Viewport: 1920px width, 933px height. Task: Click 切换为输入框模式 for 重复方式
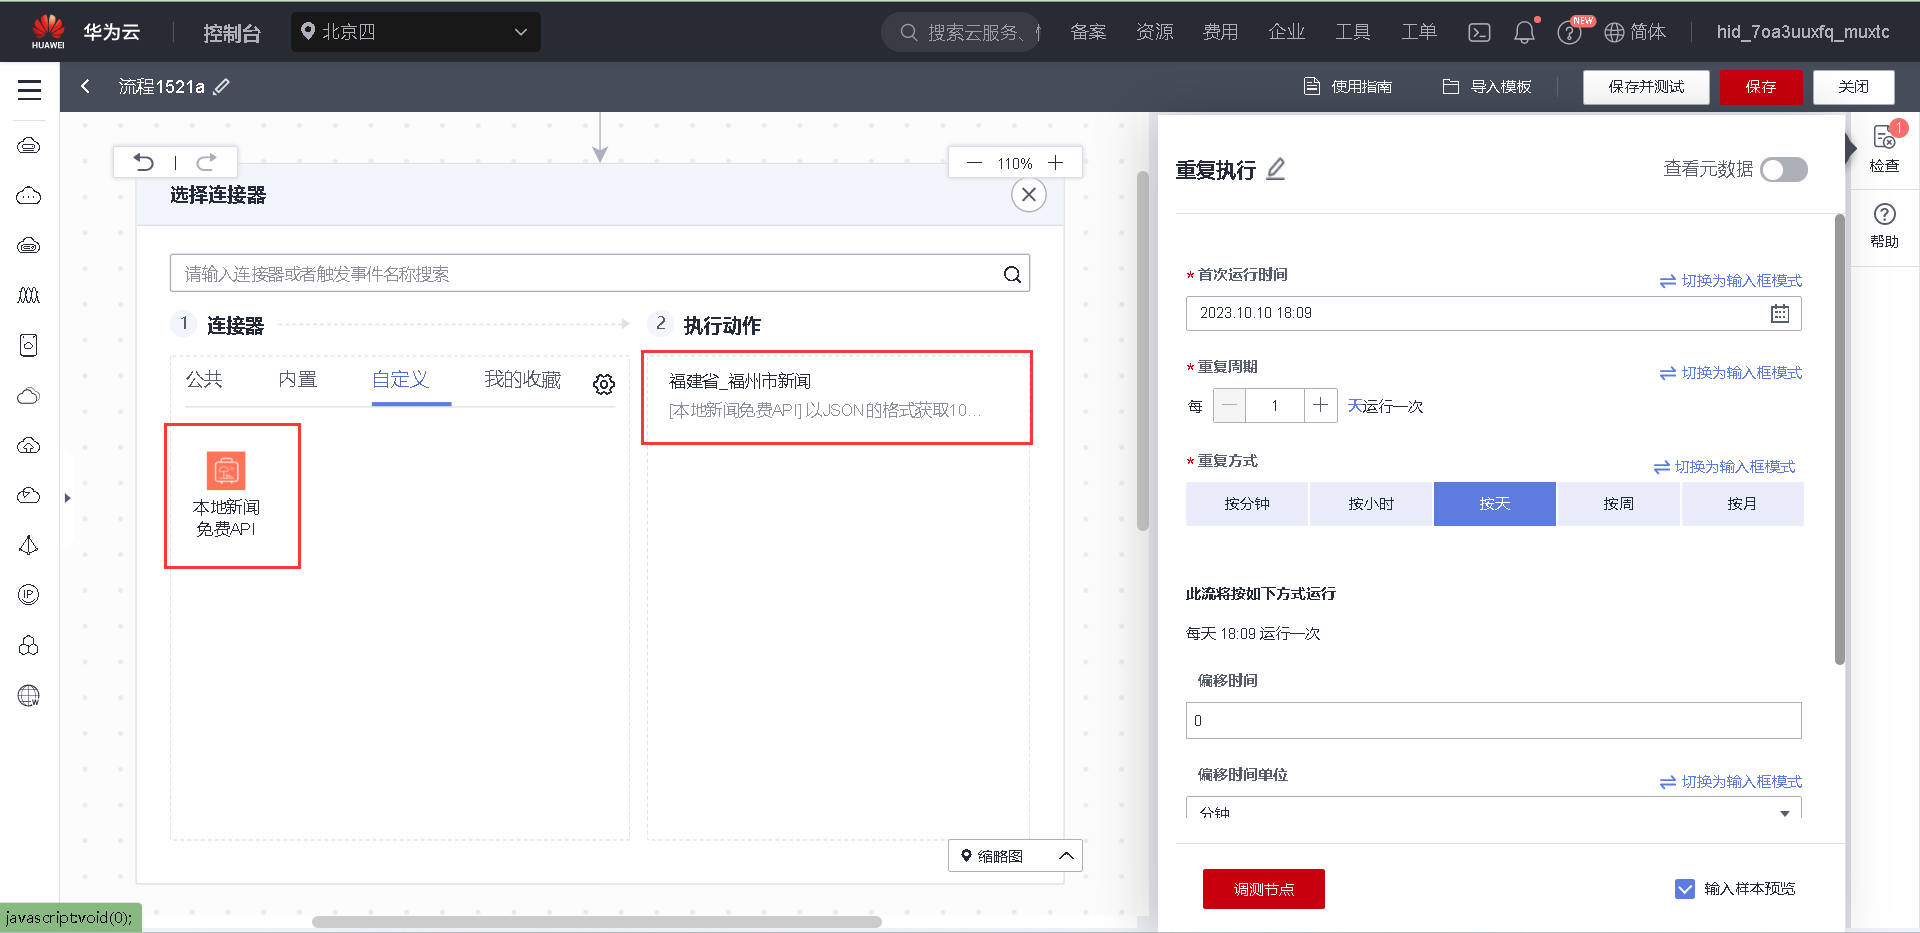[x=1725, y=467]
